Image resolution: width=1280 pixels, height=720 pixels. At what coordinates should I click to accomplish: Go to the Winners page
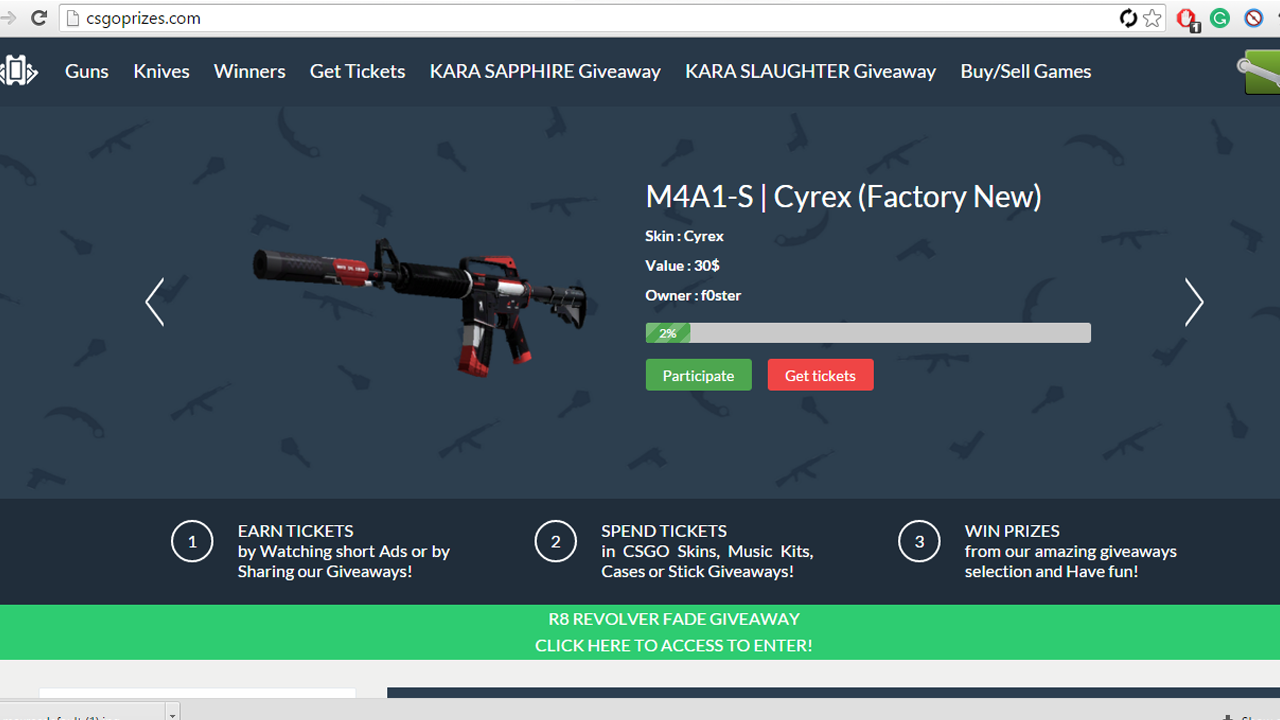[x=250, y=71]
